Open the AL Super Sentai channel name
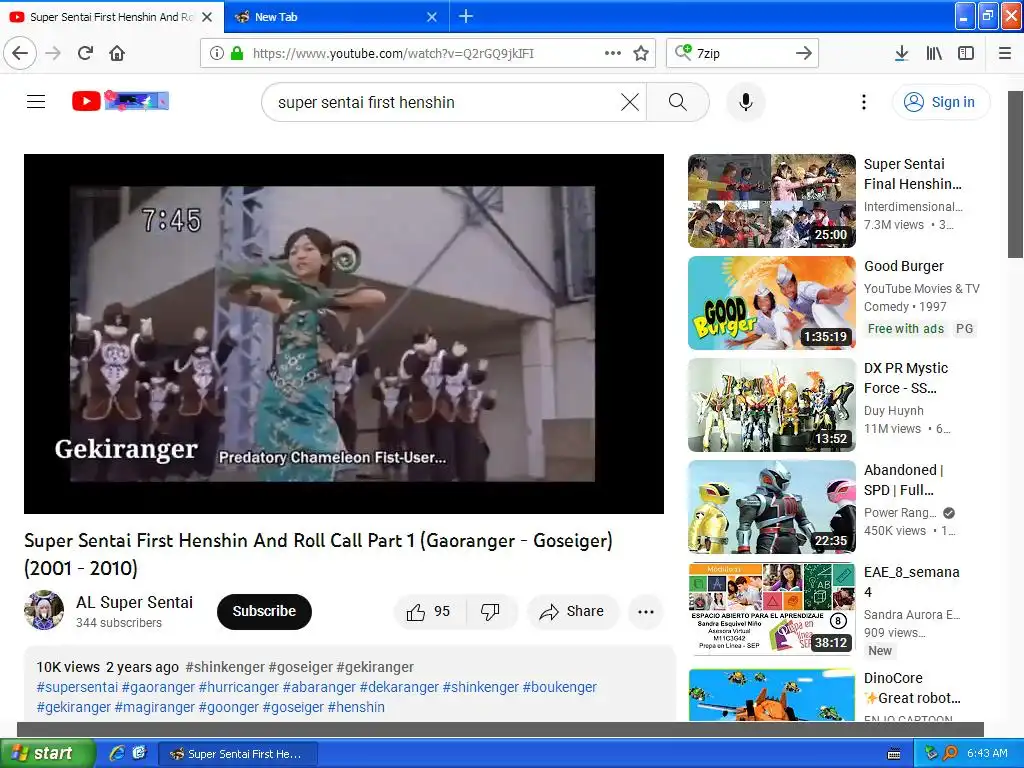This screenshot has width=1024, height=768. coord(135,602)
